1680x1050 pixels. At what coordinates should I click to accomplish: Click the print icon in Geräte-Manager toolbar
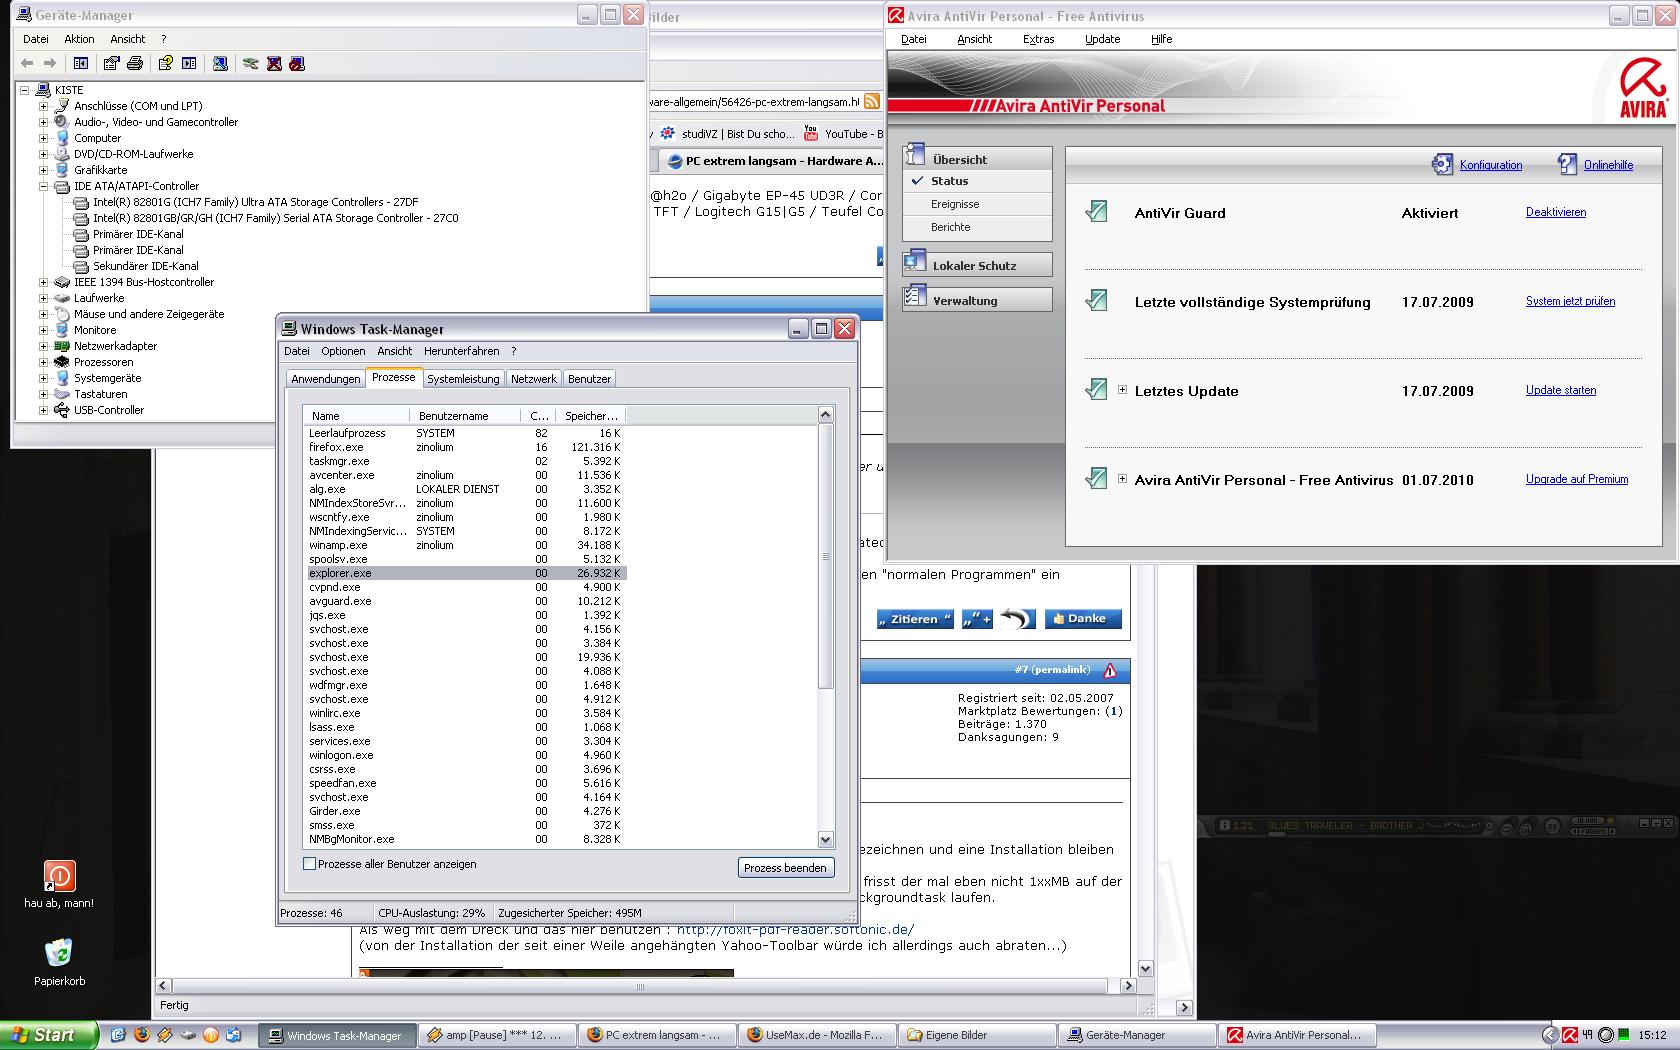pyautogui.click(x=135, y=63)
